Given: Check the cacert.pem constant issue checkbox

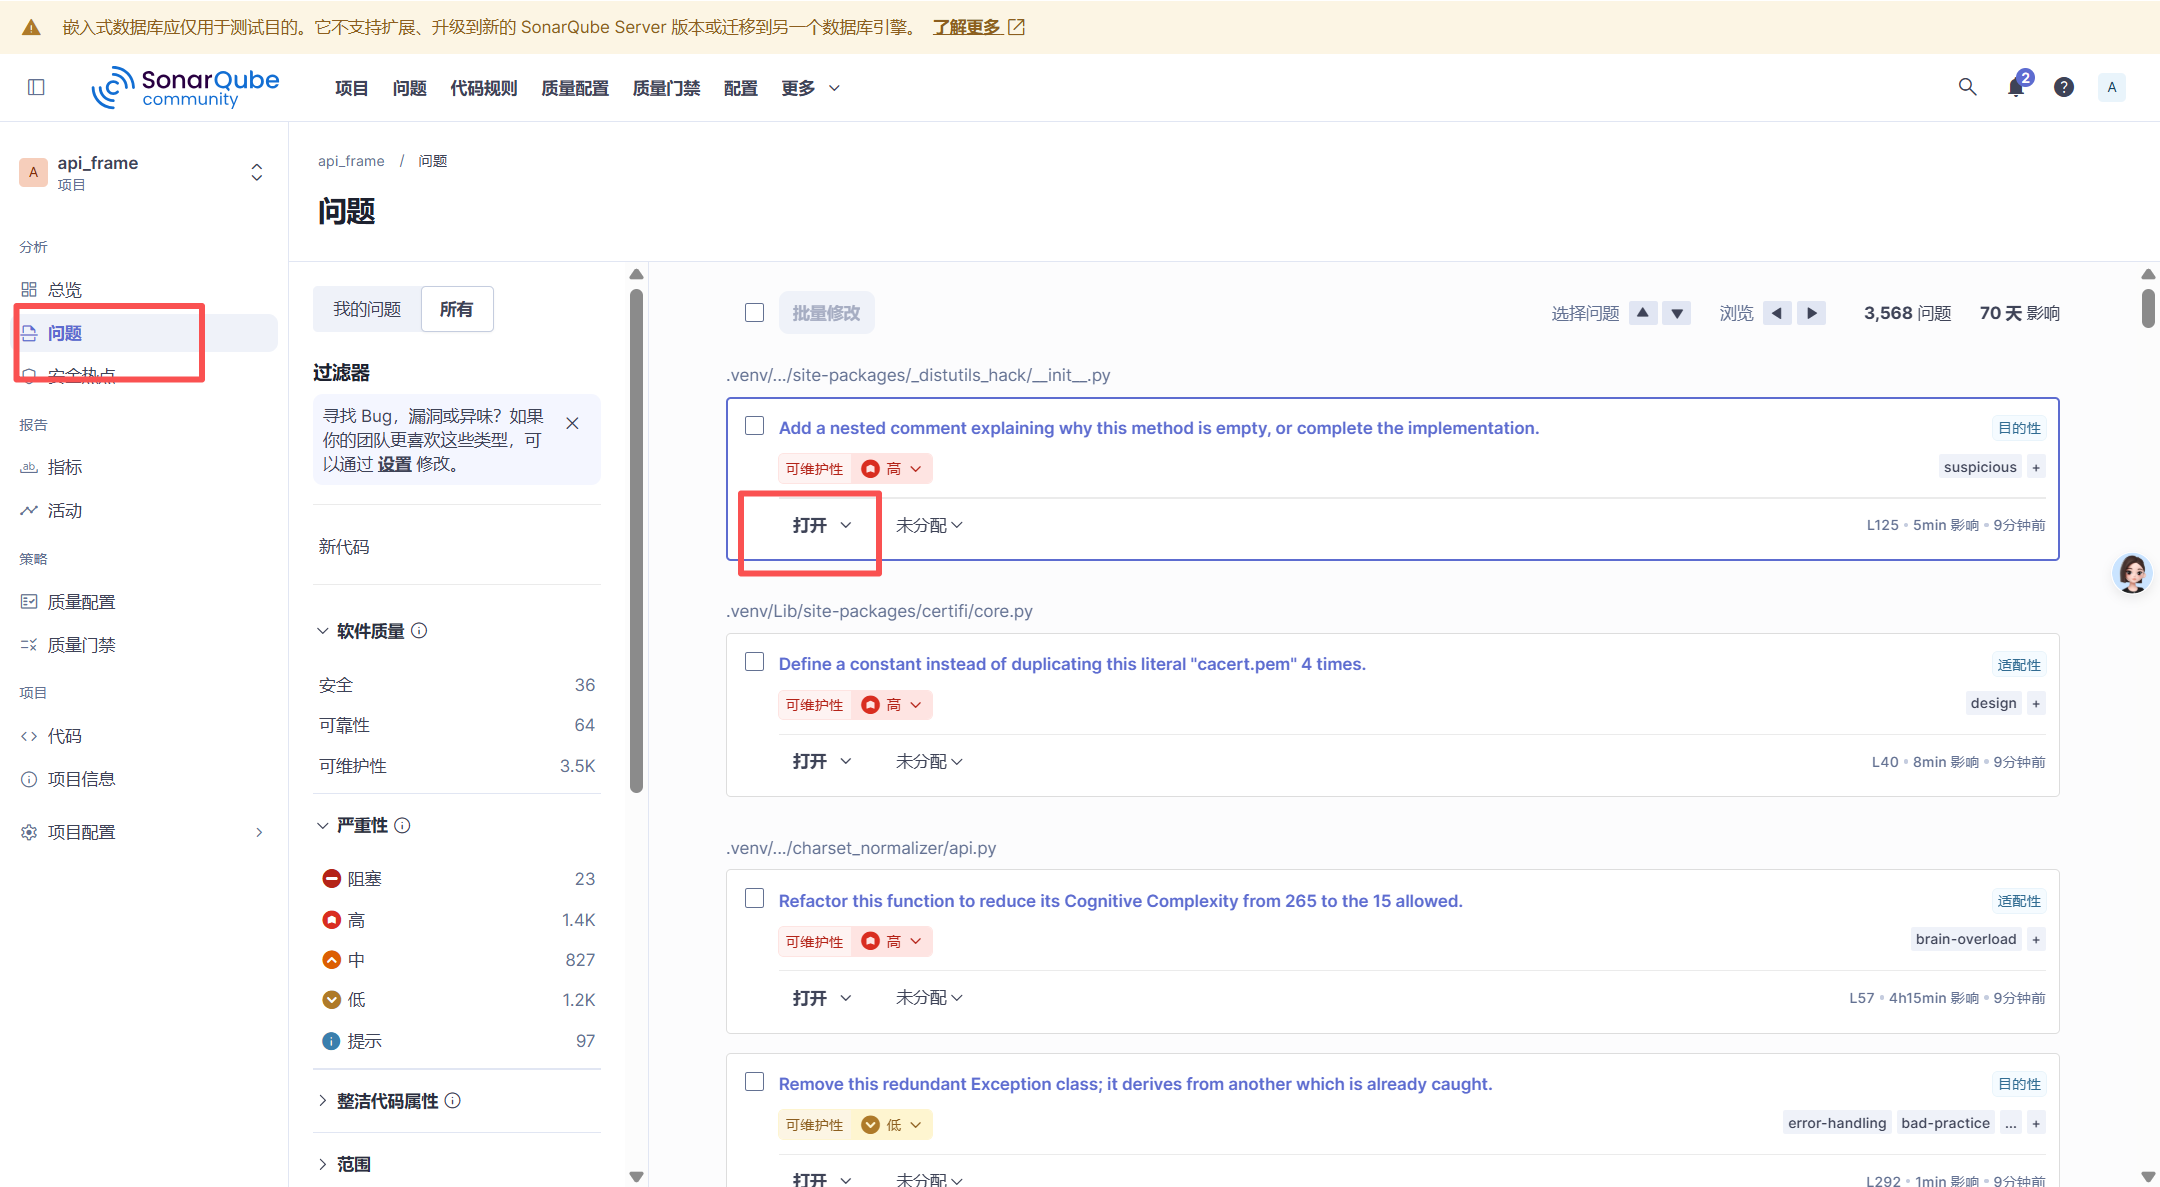Looking at the screenshot, I should pos(754,662).
